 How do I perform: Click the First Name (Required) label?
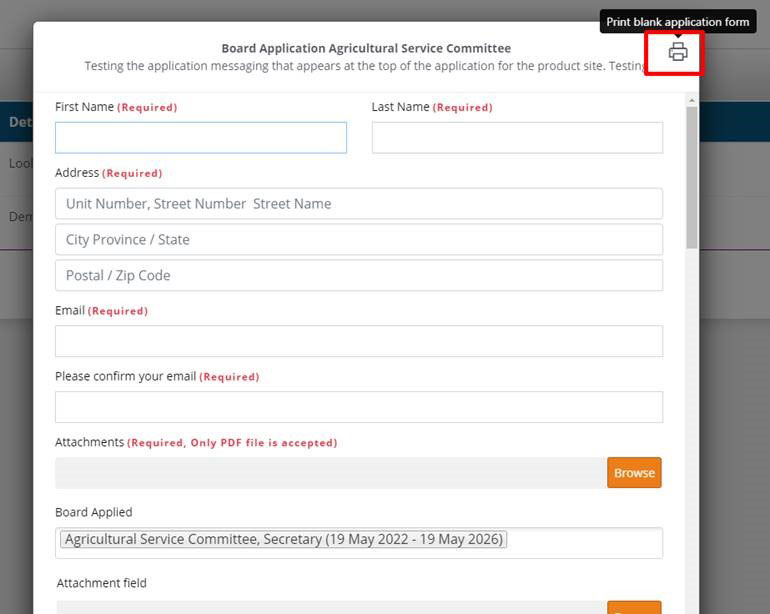(116, 107)
